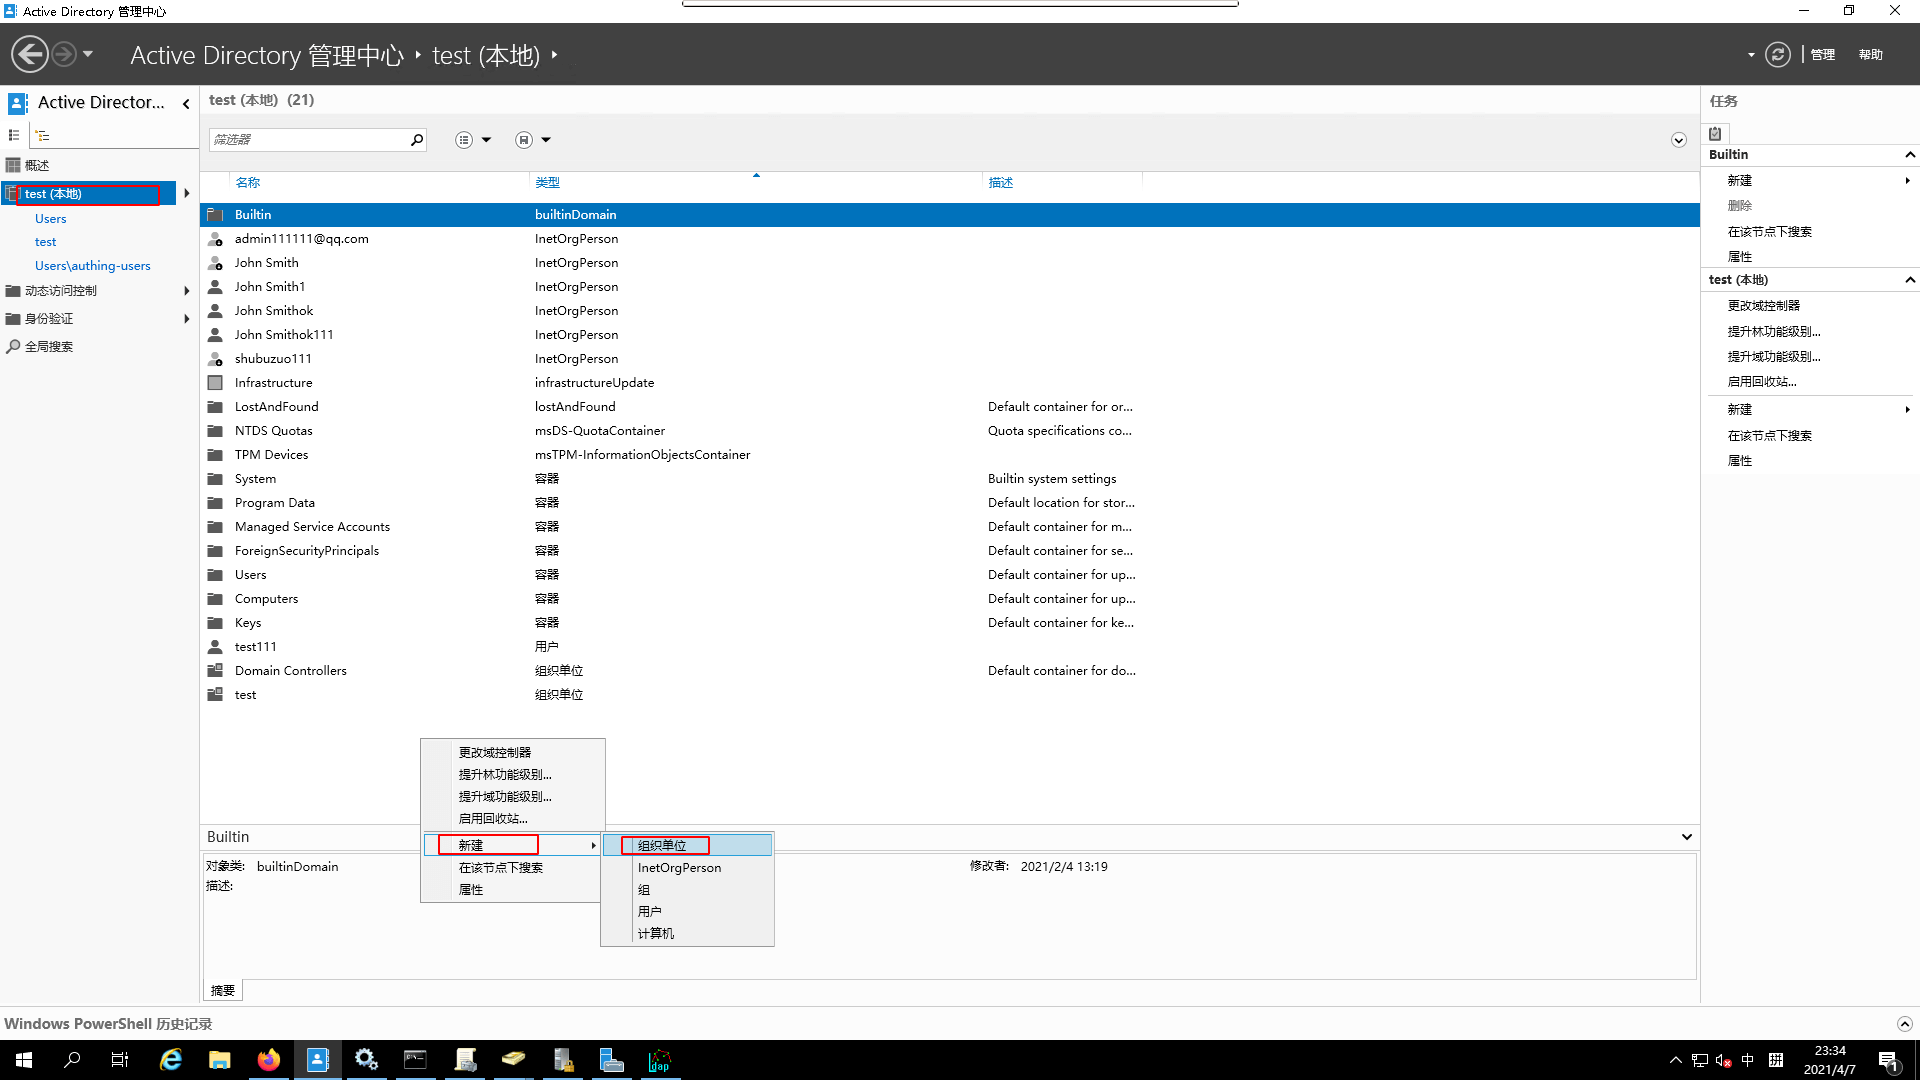The width and height of the screenshot is (1920, 1080).
Task: Select the list view icon in left sidebar
Action: pos(14,135)
